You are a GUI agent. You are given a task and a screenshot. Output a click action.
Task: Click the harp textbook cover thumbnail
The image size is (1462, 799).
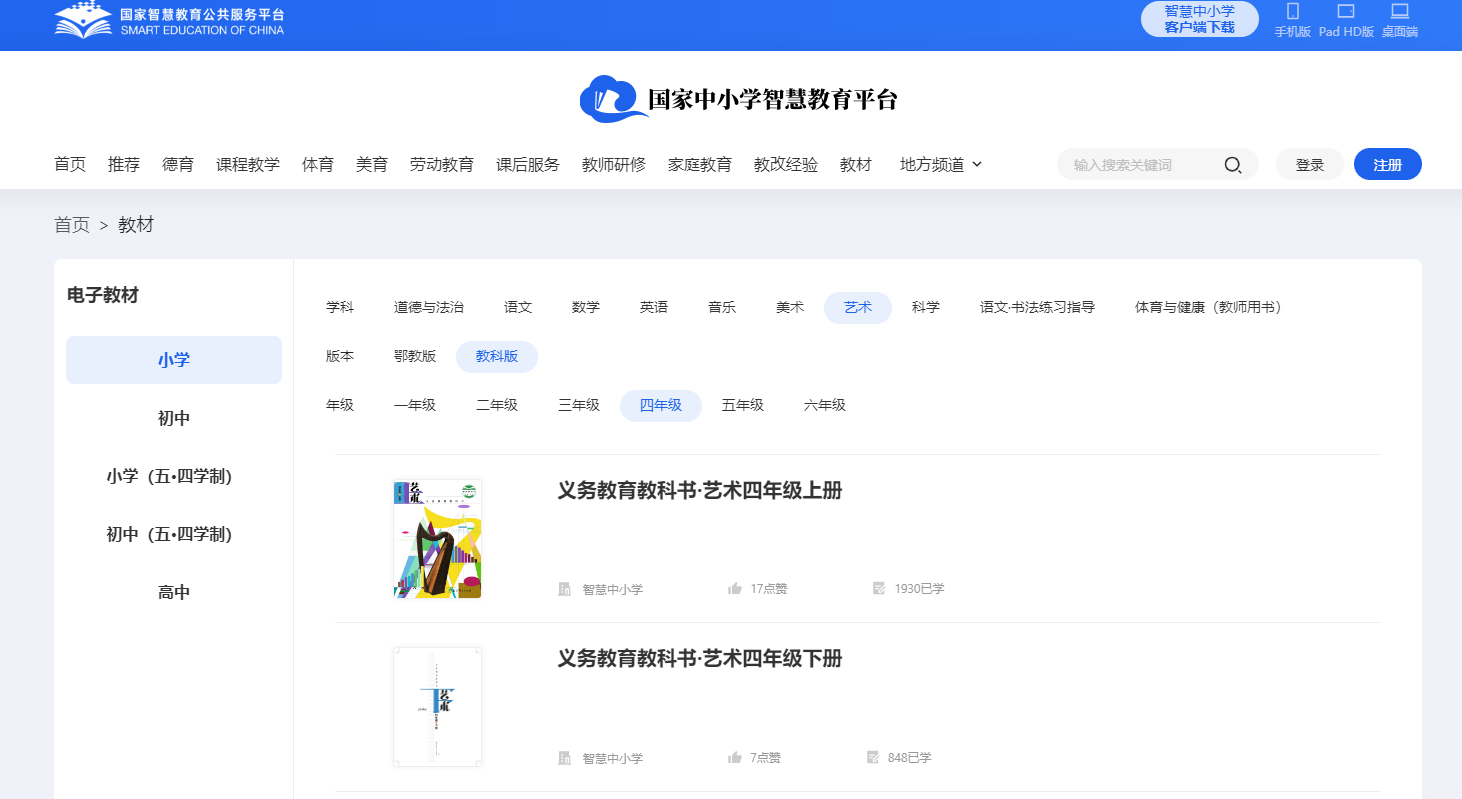[437, 538]
